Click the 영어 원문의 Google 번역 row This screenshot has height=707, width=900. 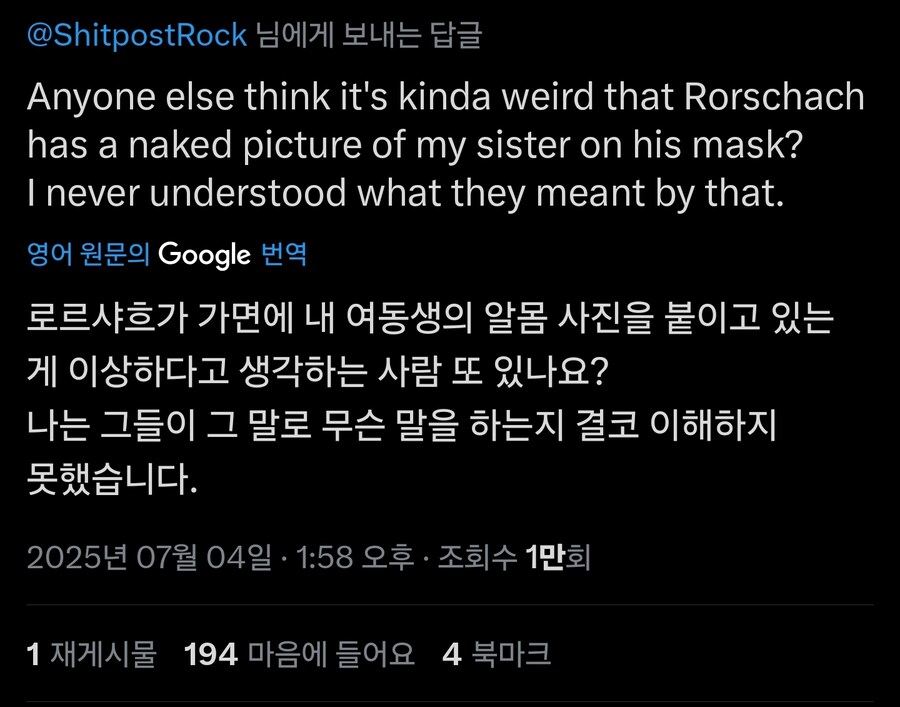pos(170,255)
